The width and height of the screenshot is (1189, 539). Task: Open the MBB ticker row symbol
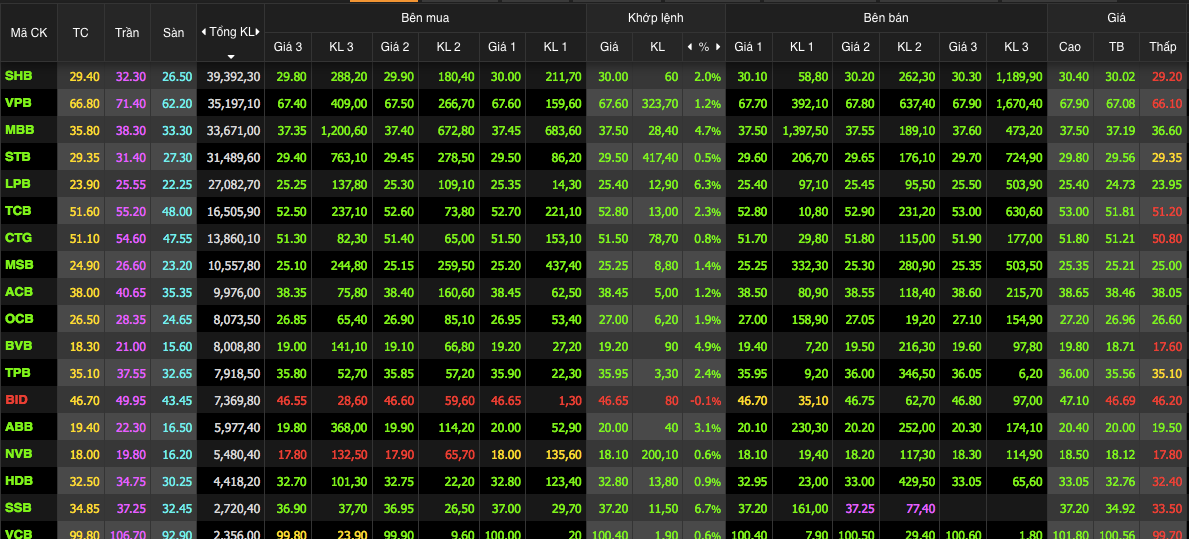[19, 130]
